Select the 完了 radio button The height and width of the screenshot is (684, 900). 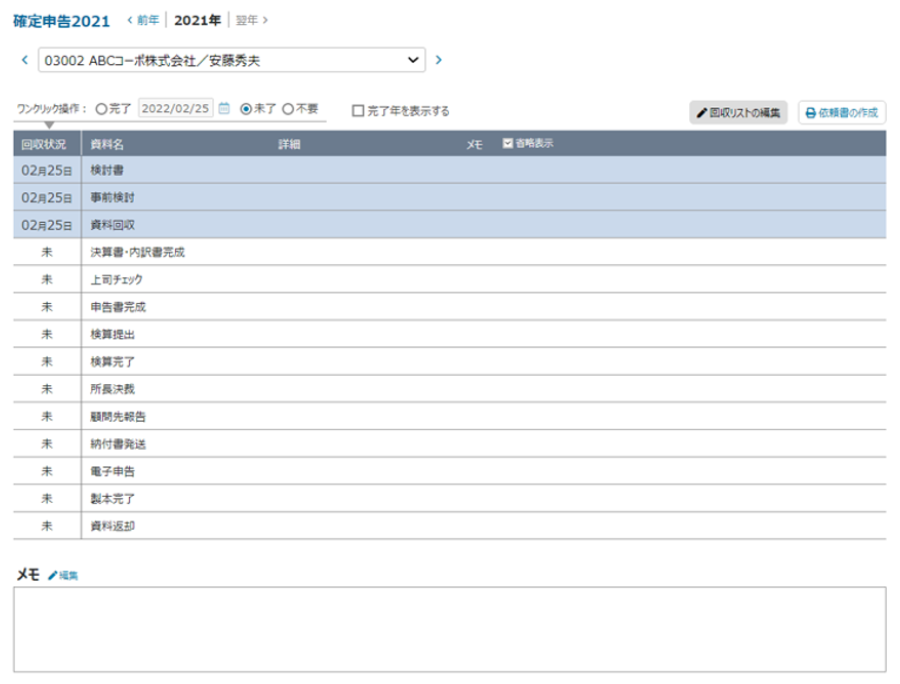pyautogui.click(x=101, y=109)
